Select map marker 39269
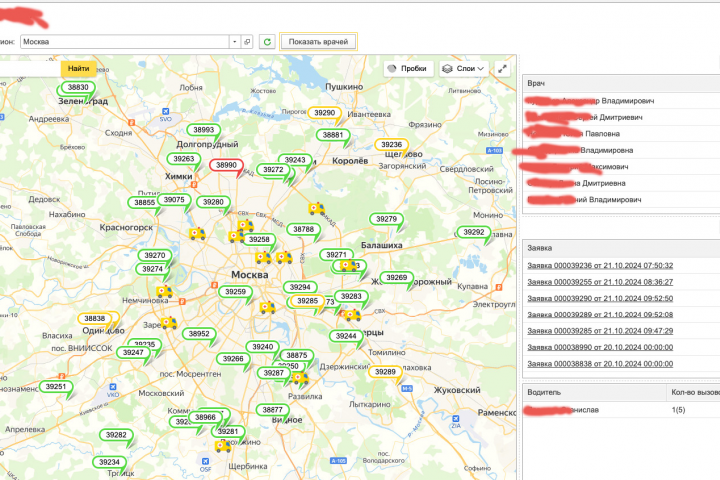Viewport: 720px width, 480px height. (397, 277)
